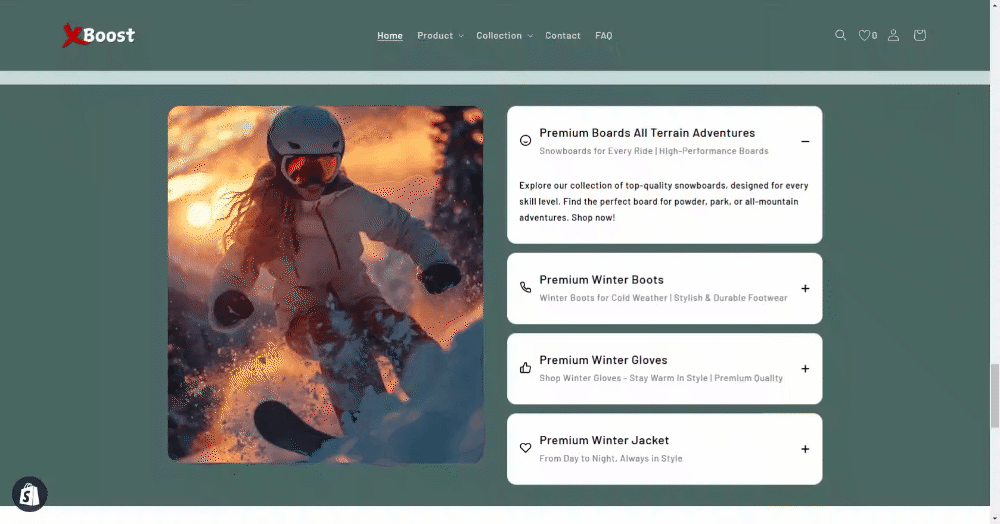Expand Premium Winter Boots with plus icon
Image resolution: width=1000 pixels, height=524 pixels.
tap(805, 288)
